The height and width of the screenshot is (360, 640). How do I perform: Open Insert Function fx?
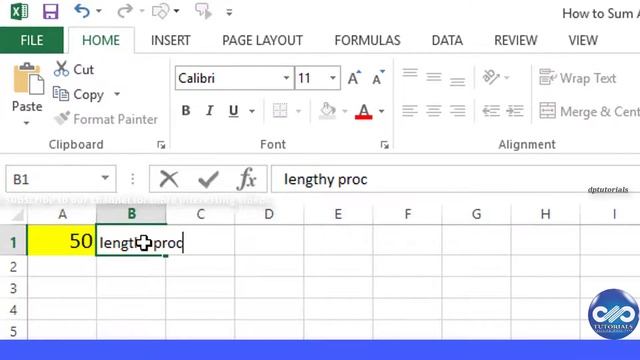(247, 179)
